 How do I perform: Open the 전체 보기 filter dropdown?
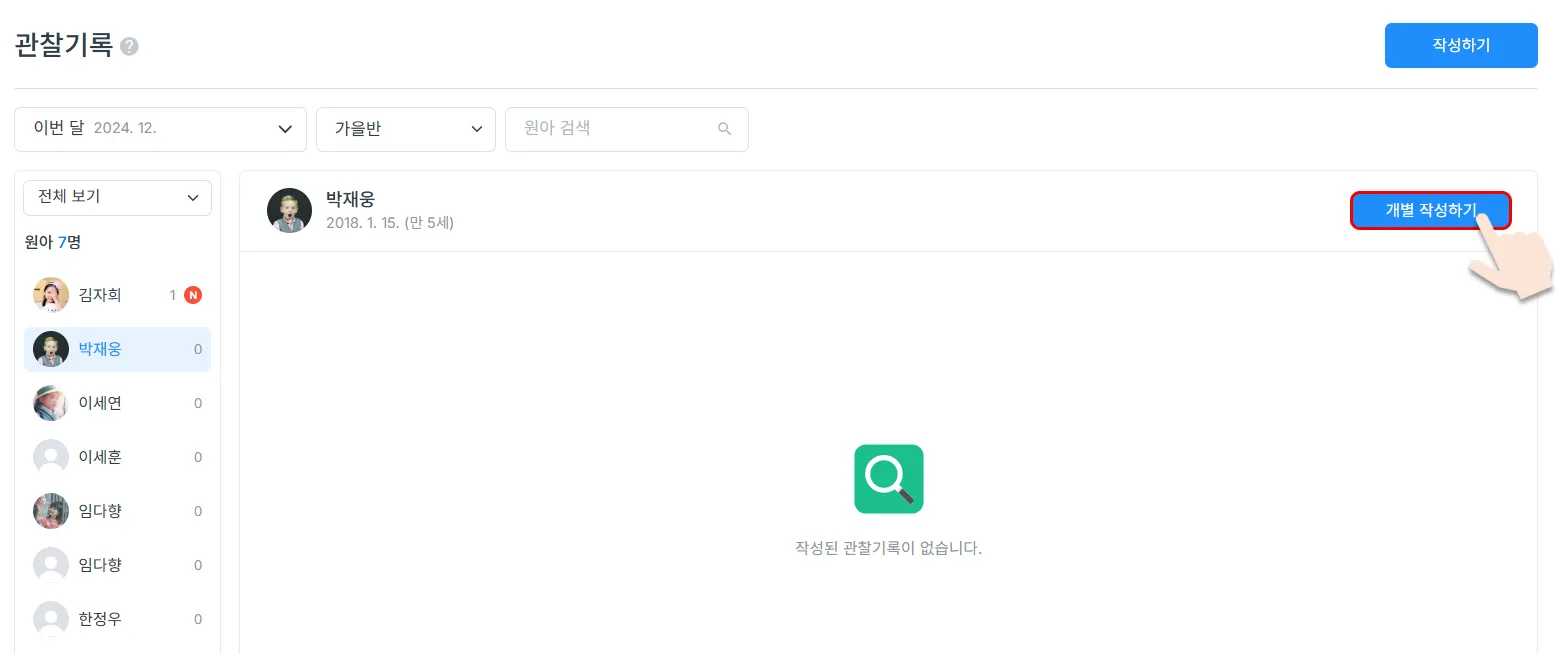118,197
